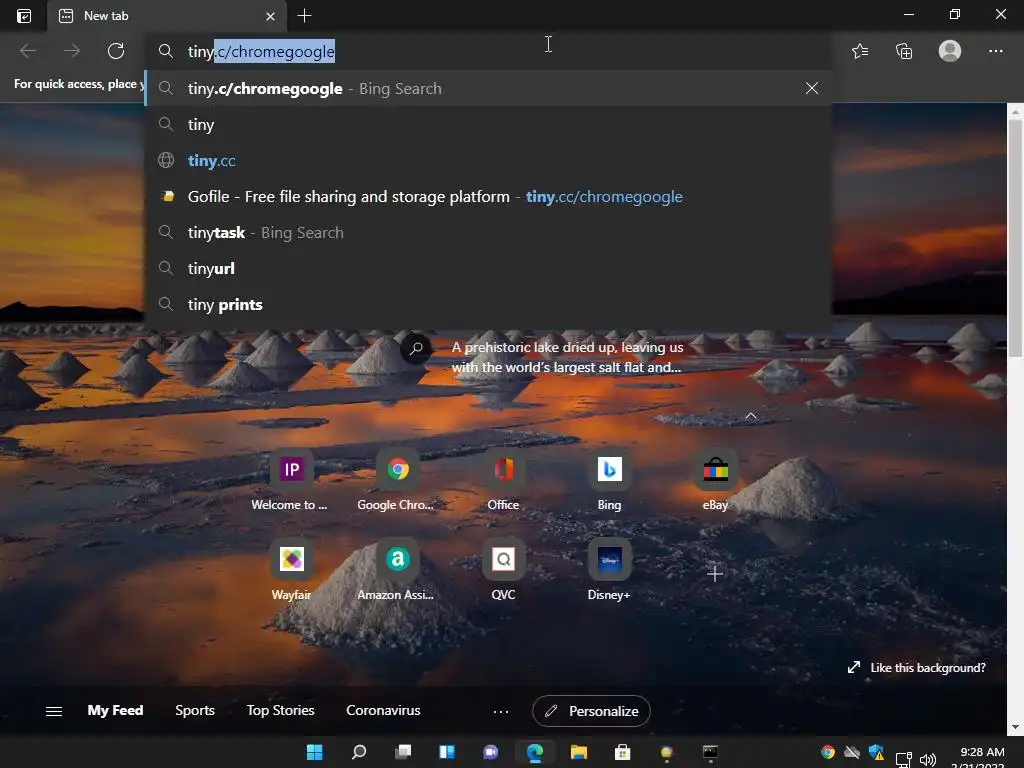Click the Personalize button
This screenshot has height=768, width=1024.
[591, 711]
